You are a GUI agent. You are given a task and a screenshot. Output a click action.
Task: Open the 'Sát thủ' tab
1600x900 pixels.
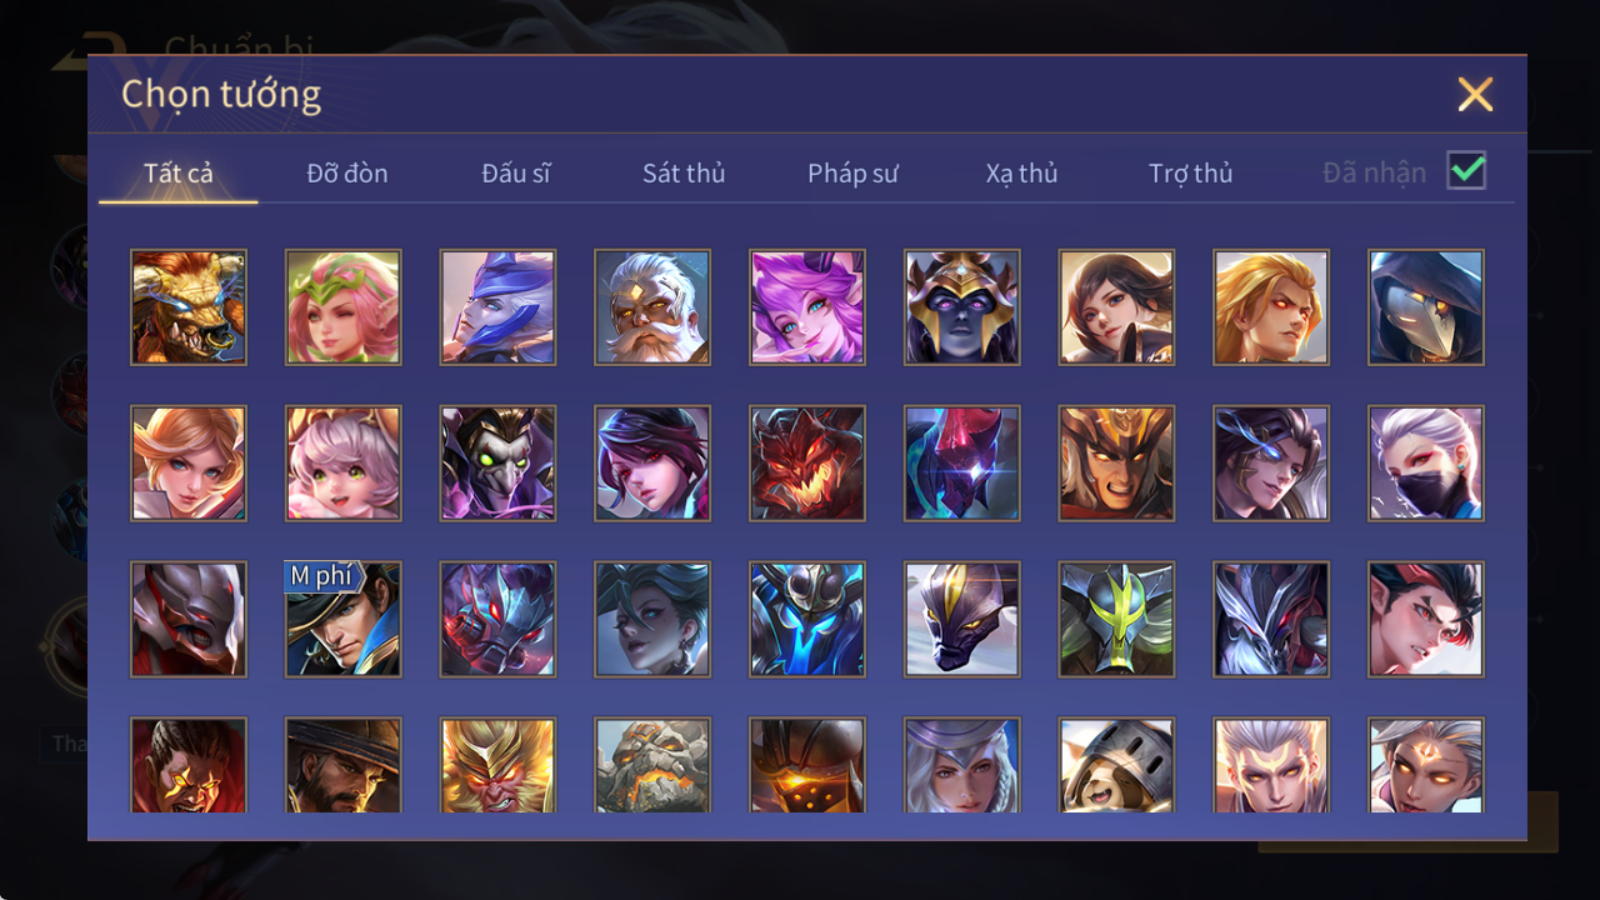pyautogui.click(x=684, y=173)
